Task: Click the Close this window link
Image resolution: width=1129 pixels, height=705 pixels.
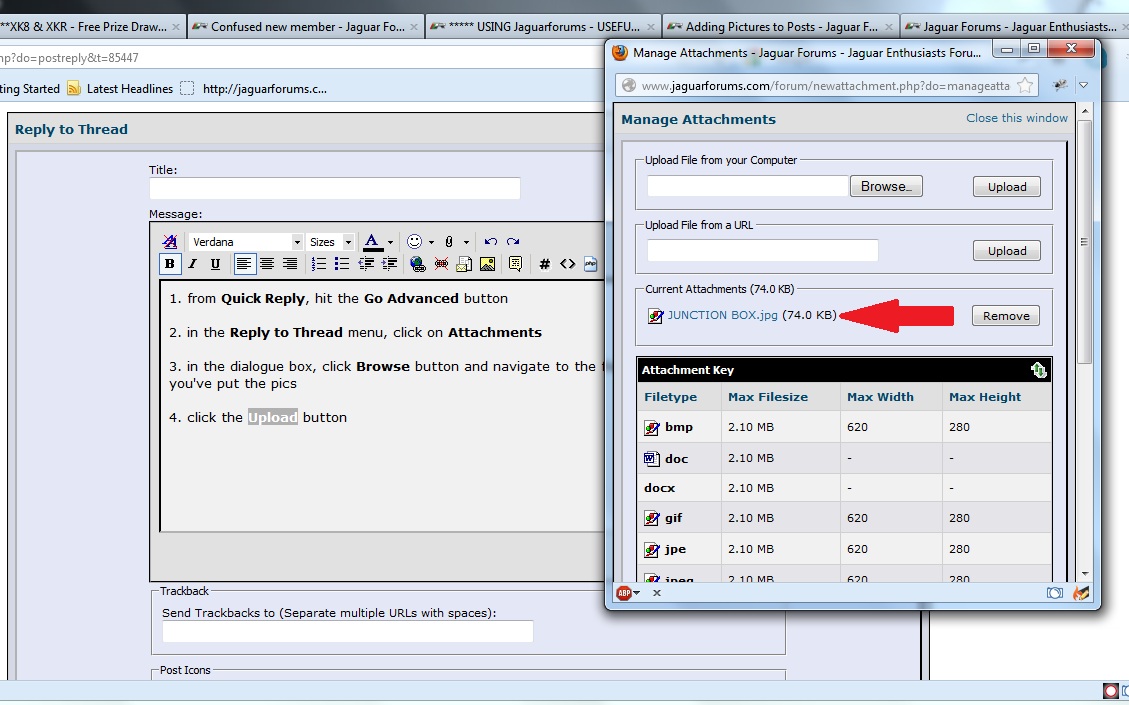Action: [x=1017, y=118]
